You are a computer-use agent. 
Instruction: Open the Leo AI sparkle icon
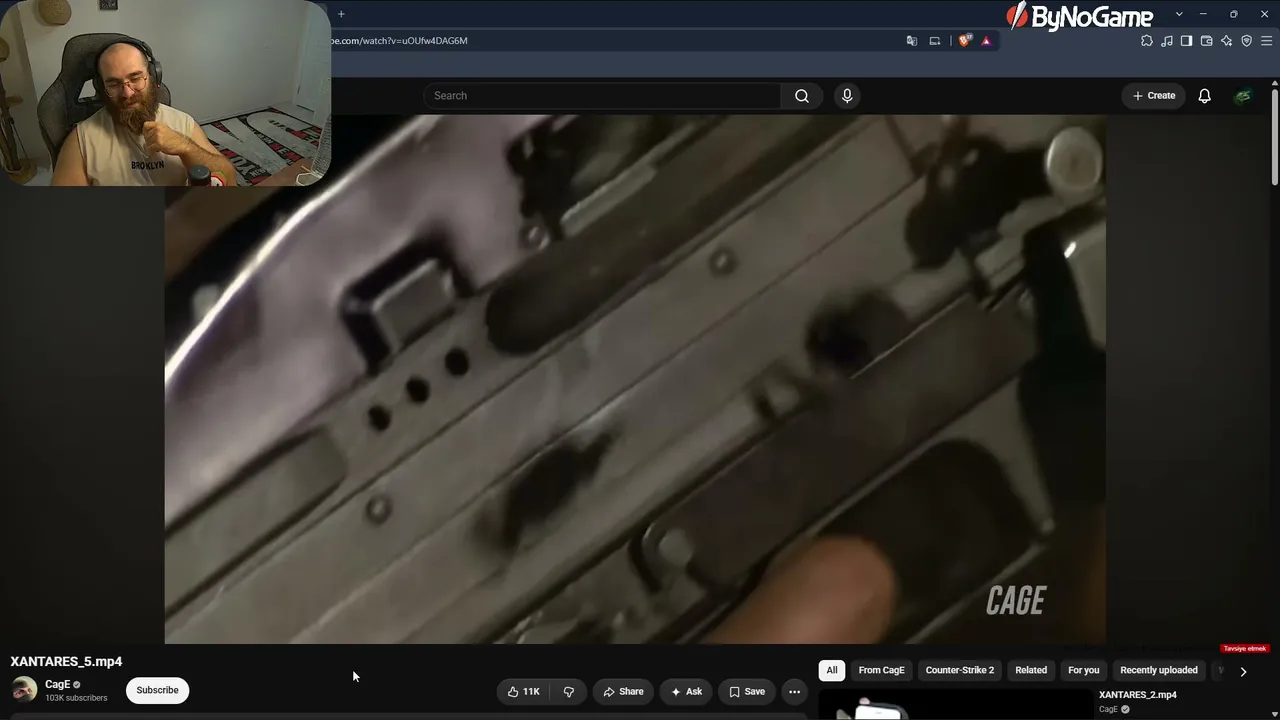[x=1227, y=41]
